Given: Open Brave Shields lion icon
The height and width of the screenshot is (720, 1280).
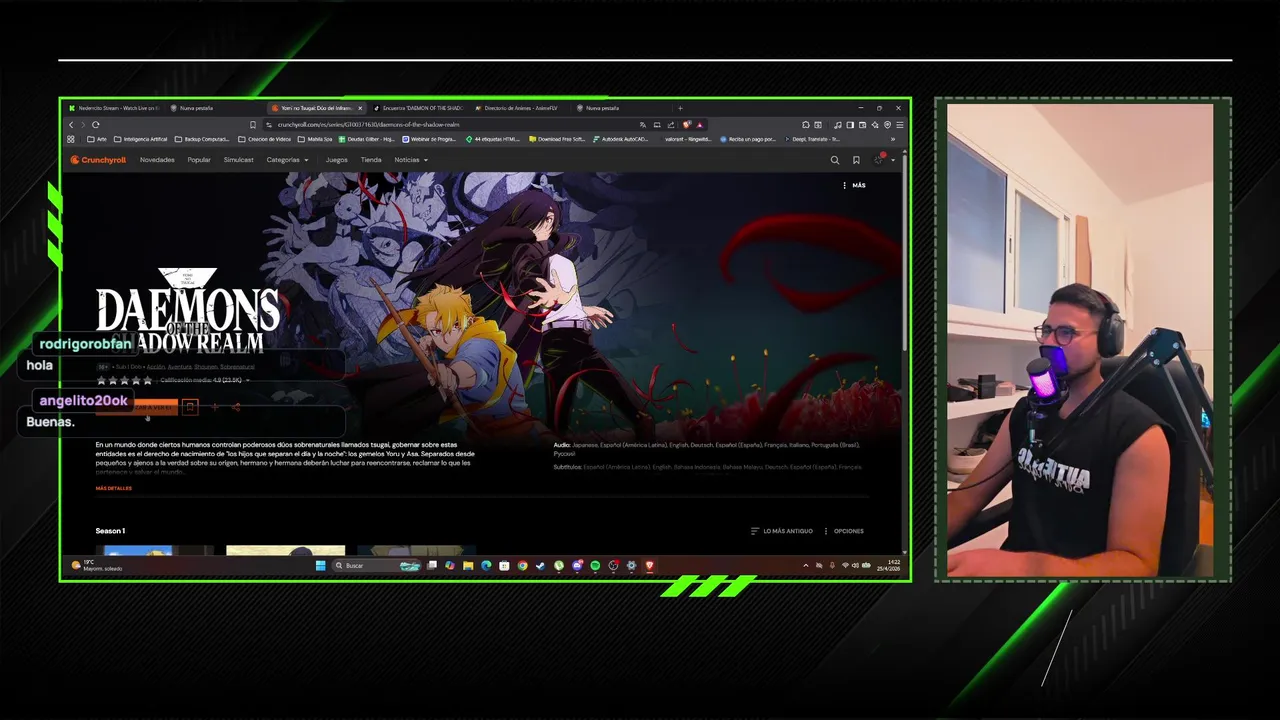Looking at the screenshot, I should tap(687, 125).
